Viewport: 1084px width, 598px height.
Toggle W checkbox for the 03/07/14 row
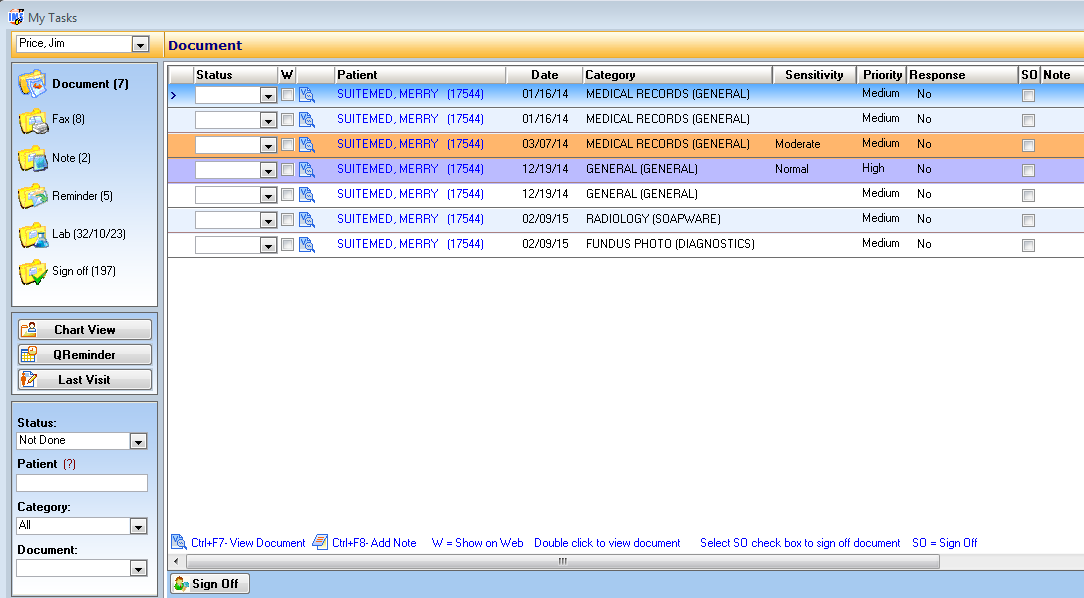(x=288, y=144)
